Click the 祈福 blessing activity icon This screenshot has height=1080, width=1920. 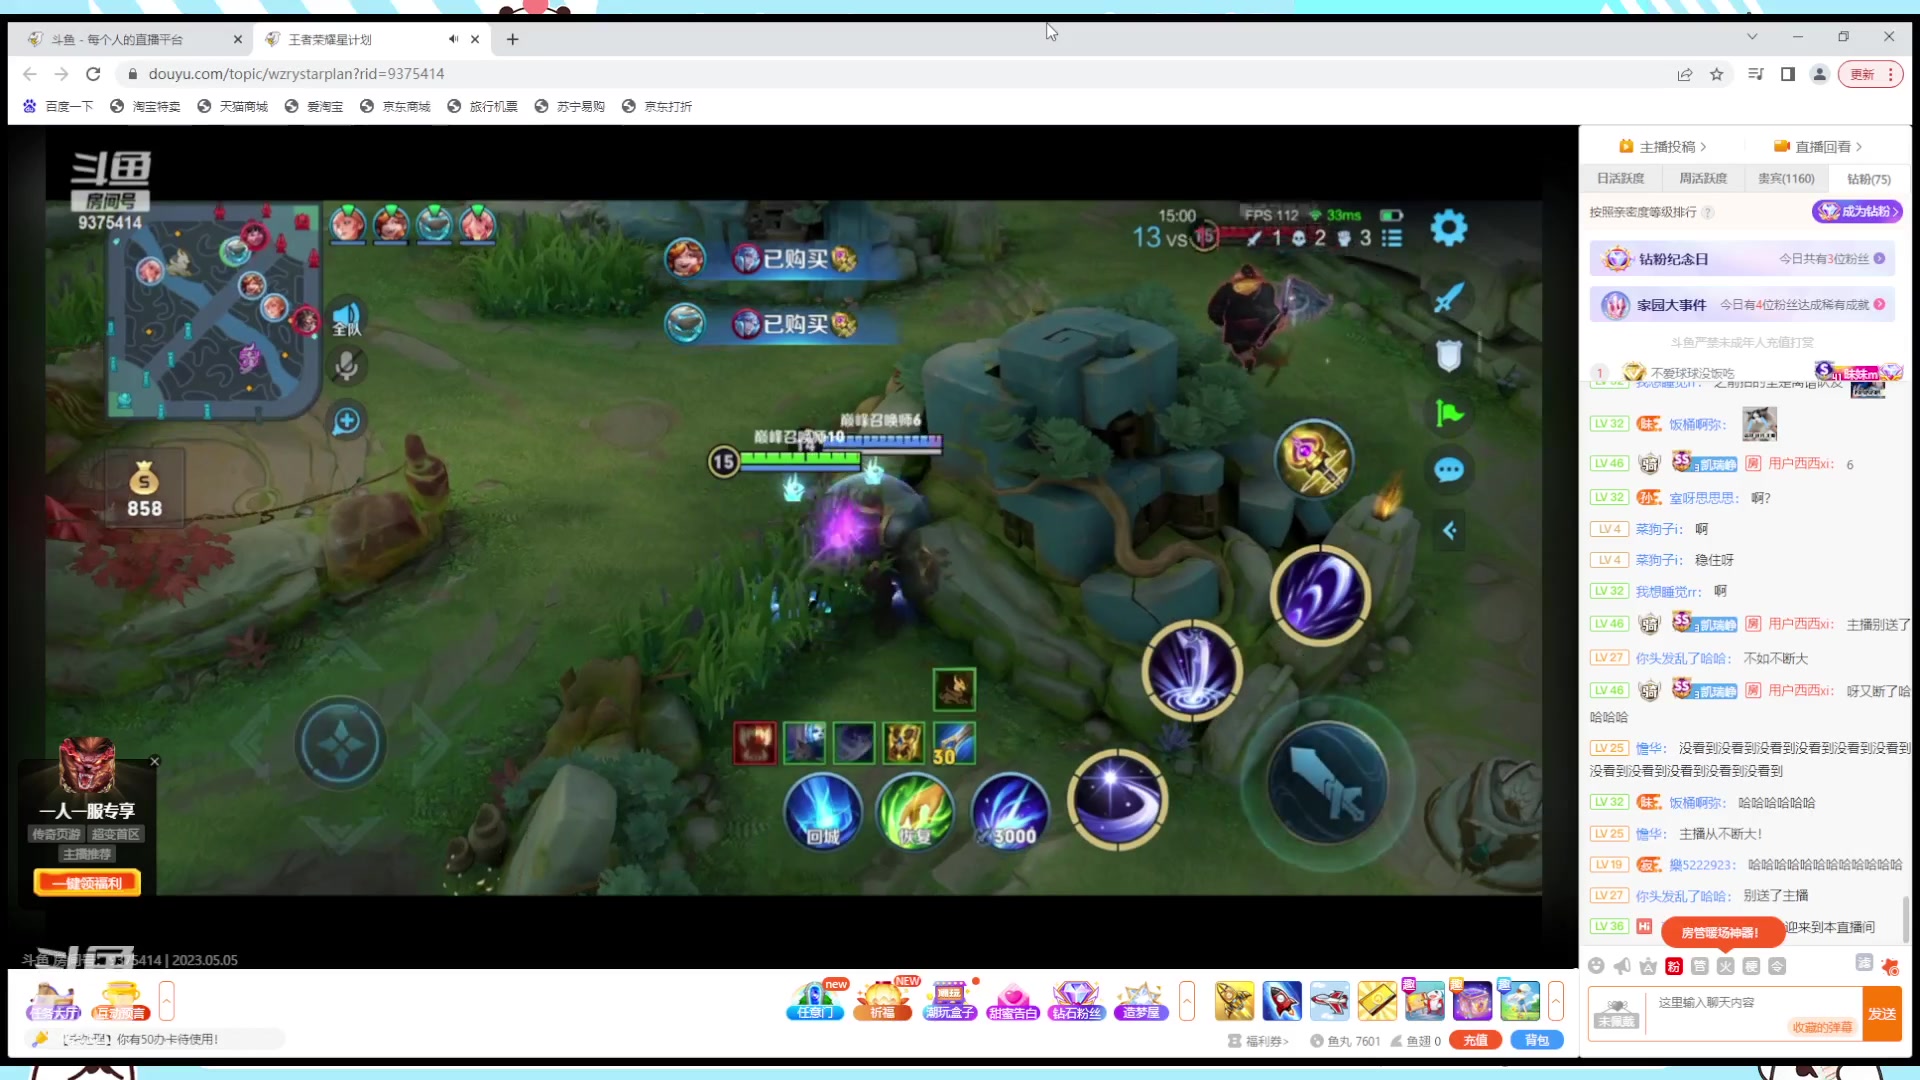tap(882, 1000)
